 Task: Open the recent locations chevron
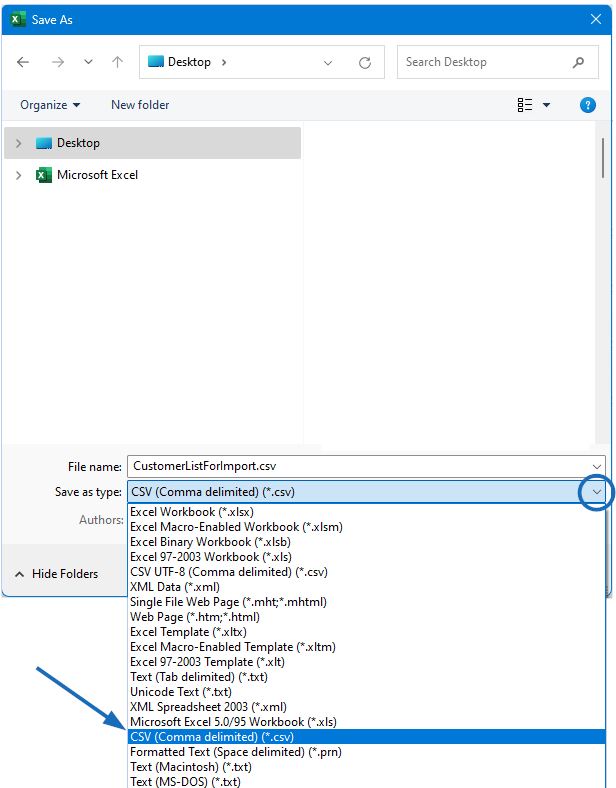click(88, 62)
